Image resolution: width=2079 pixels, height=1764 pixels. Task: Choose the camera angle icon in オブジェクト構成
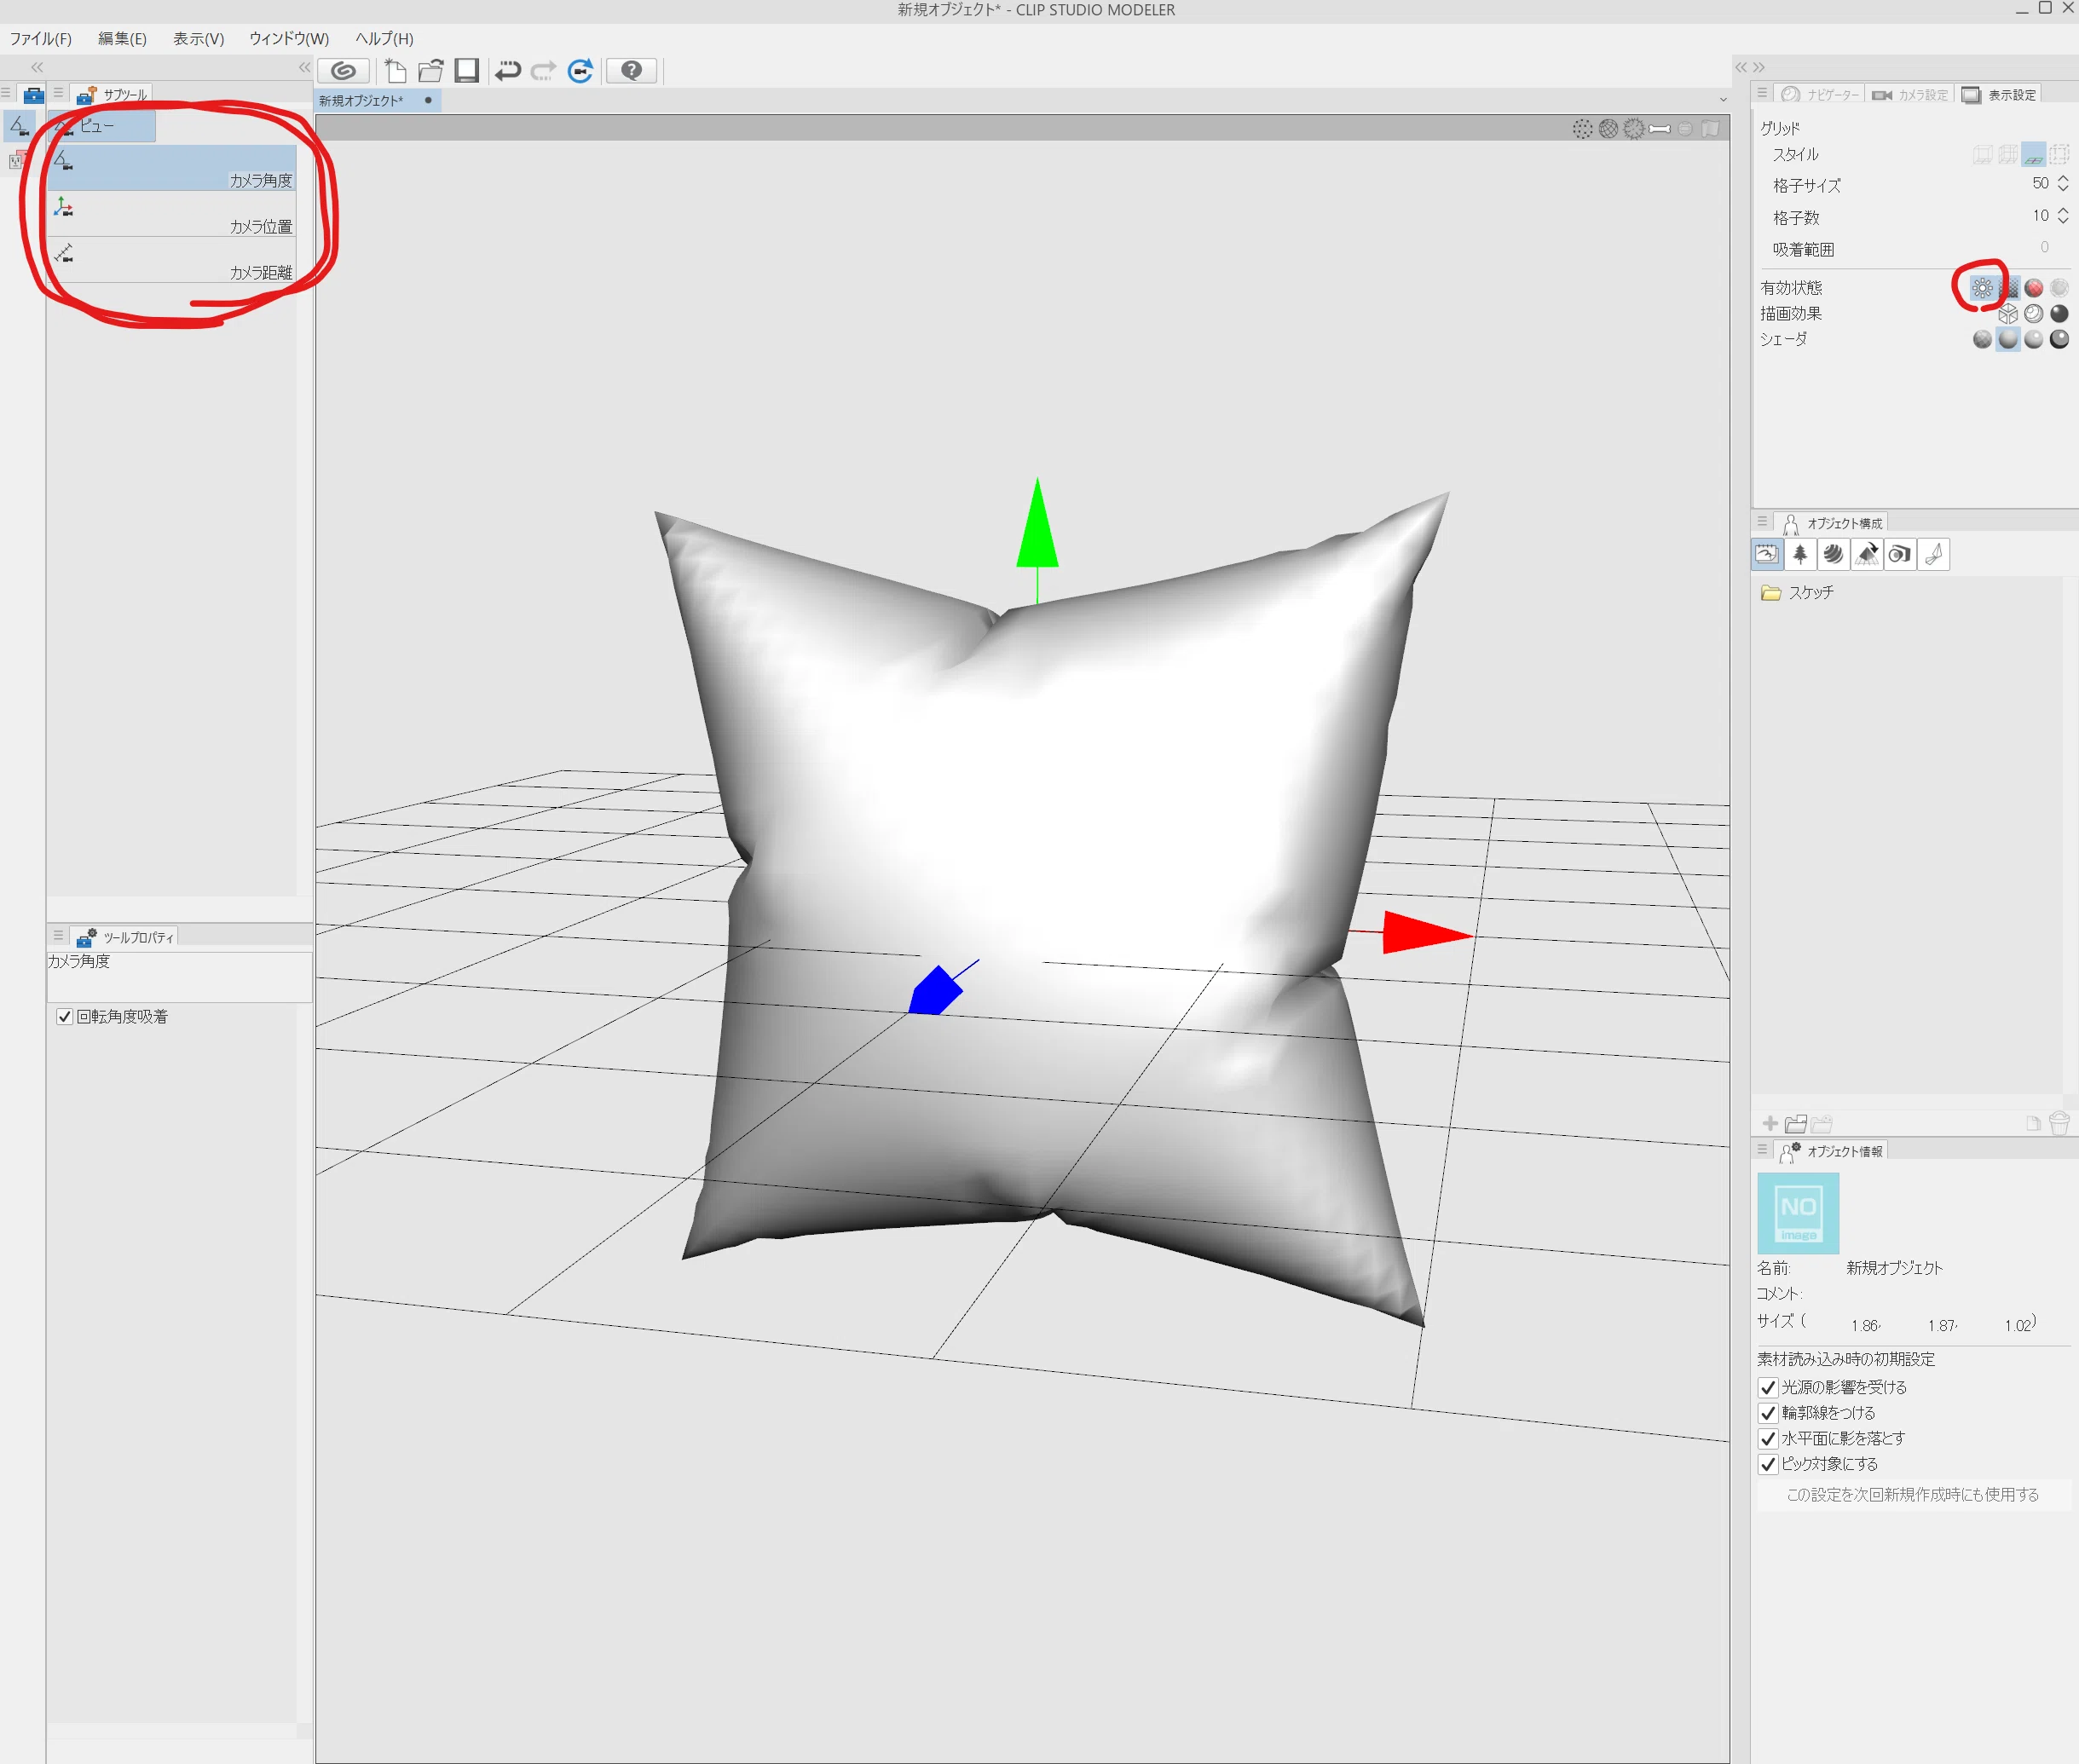pyautogui.click(x=1900, y=555)
